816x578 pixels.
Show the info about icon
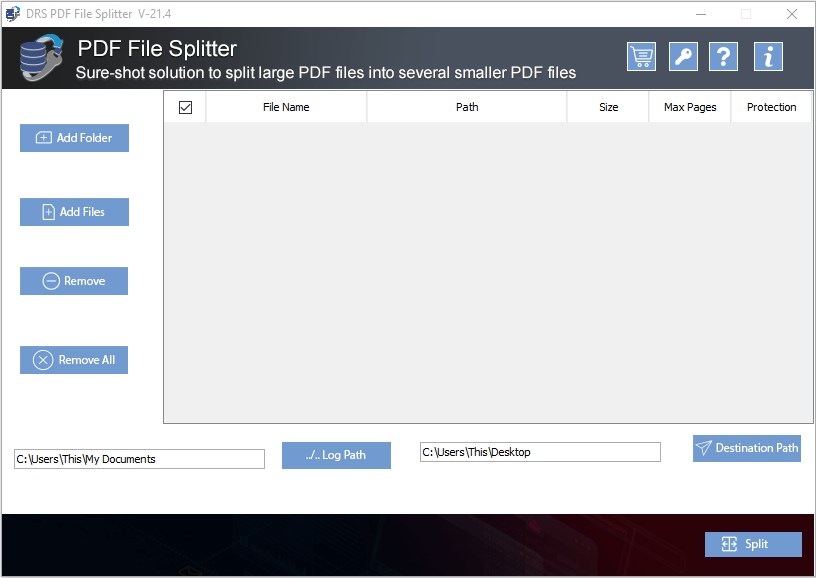(768, 57)
